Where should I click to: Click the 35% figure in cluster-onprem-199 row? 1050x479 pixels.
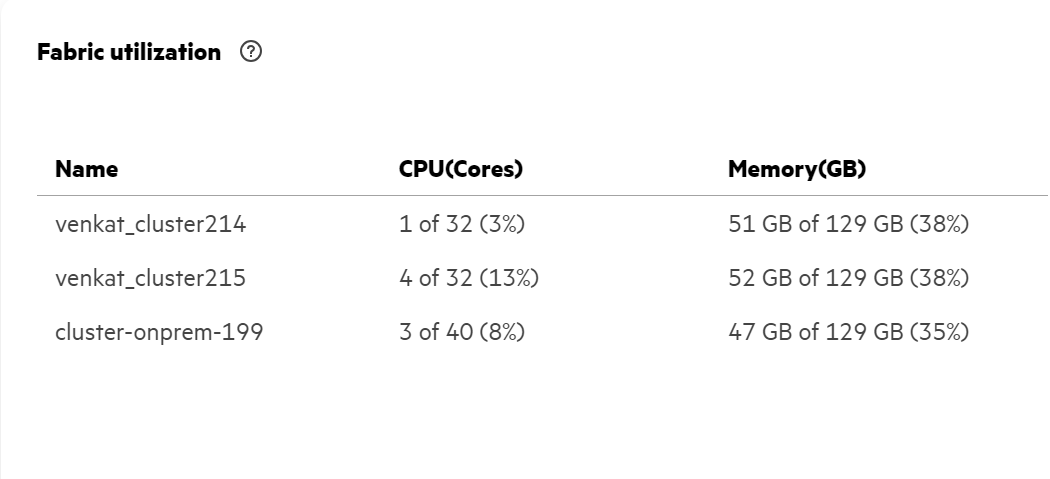click(940, 332)
